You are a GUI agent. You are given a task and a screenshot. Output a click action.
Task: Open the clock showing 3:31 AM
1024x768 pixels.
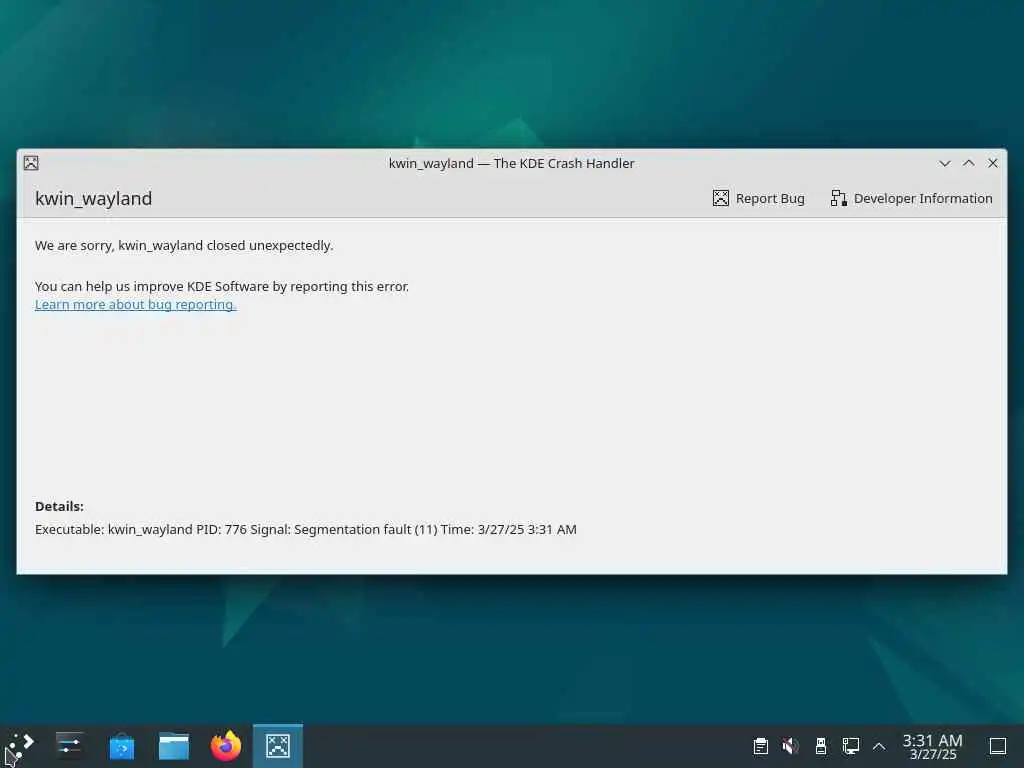click(933, 746)
